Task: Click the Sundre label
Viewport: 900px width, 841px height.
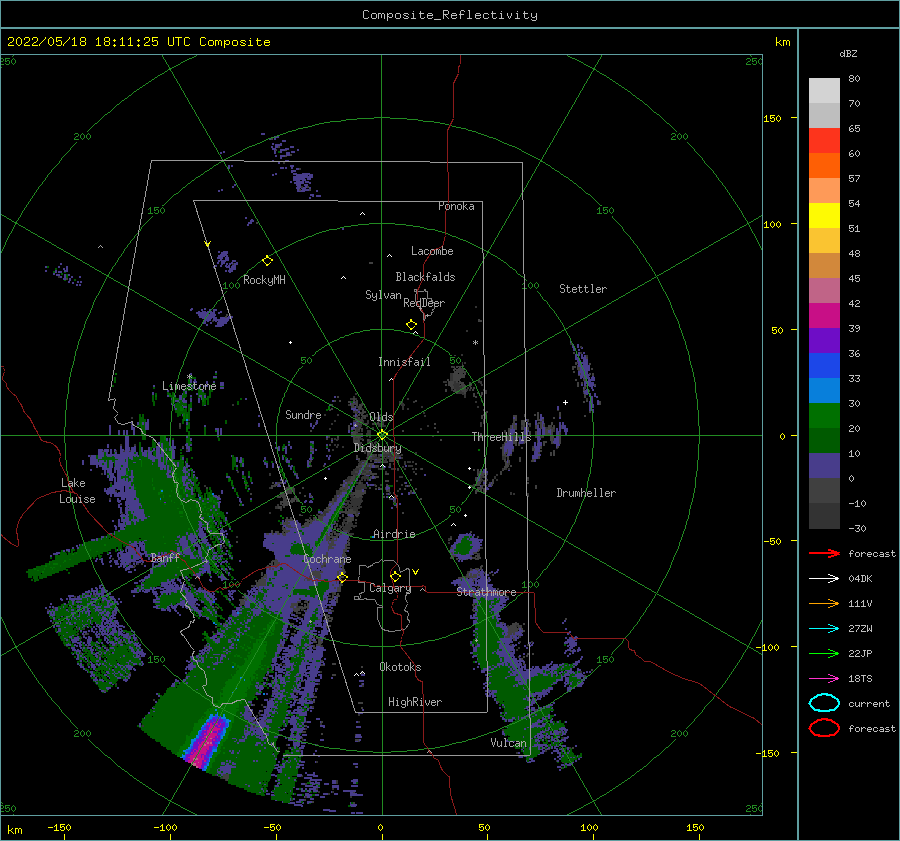Action: click(x=303, y=414)
